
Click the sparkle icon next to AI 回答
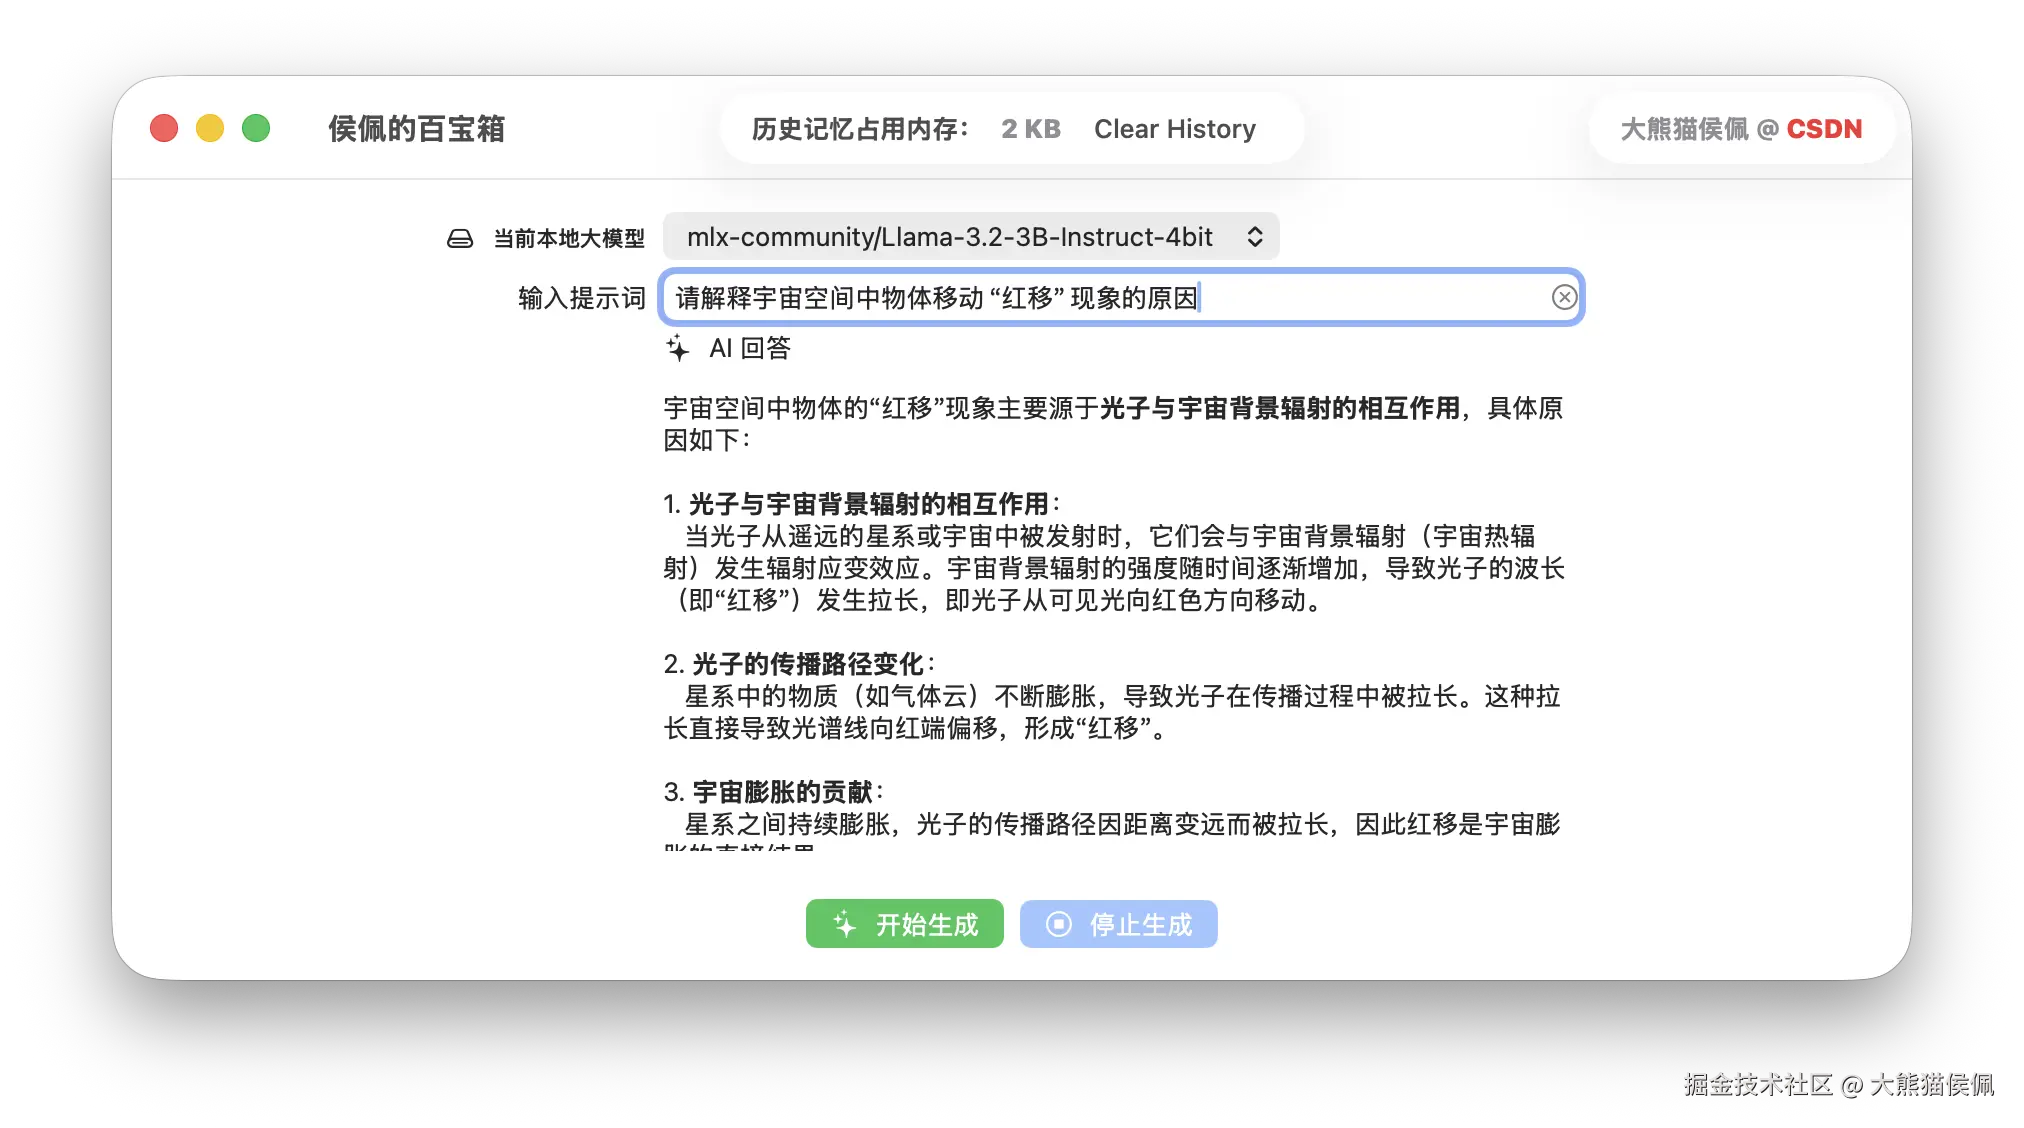tap(680, 348)
